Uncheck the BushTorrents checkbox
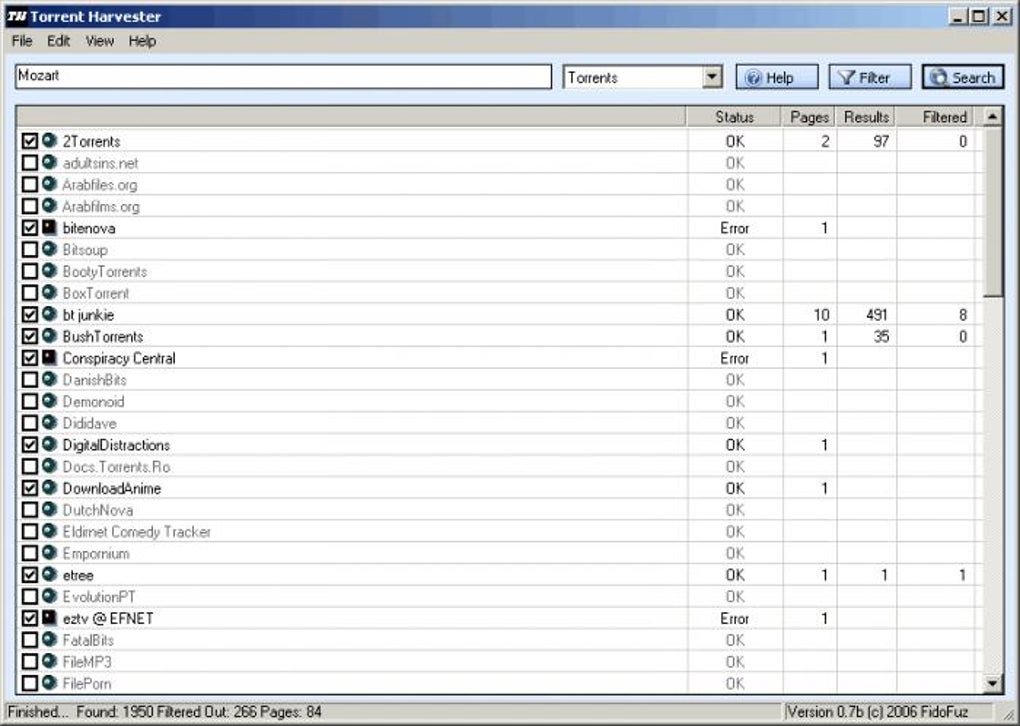1020x726 pixels. 30,336
